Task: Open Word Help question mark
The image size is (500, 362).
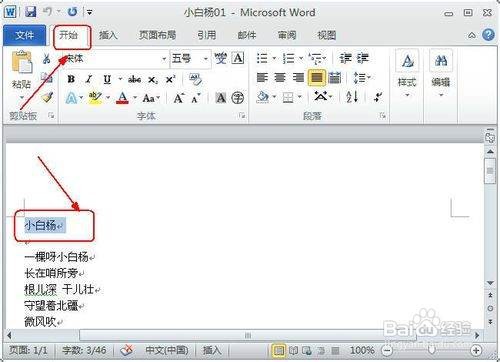Action: (x=488, y=35)
